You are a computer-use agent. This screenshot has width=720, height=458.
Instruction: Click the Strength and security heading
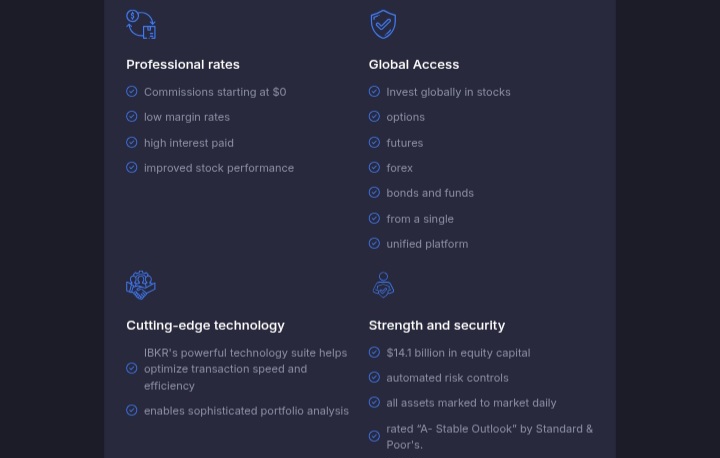437,325
